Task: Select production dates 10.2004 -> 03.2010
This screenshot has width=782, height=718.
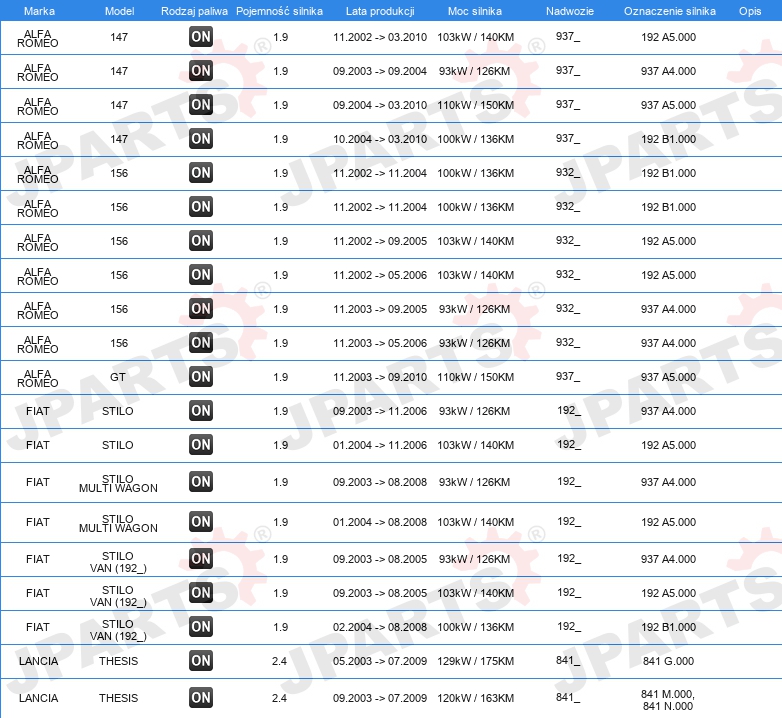Action: coord(380,139)
